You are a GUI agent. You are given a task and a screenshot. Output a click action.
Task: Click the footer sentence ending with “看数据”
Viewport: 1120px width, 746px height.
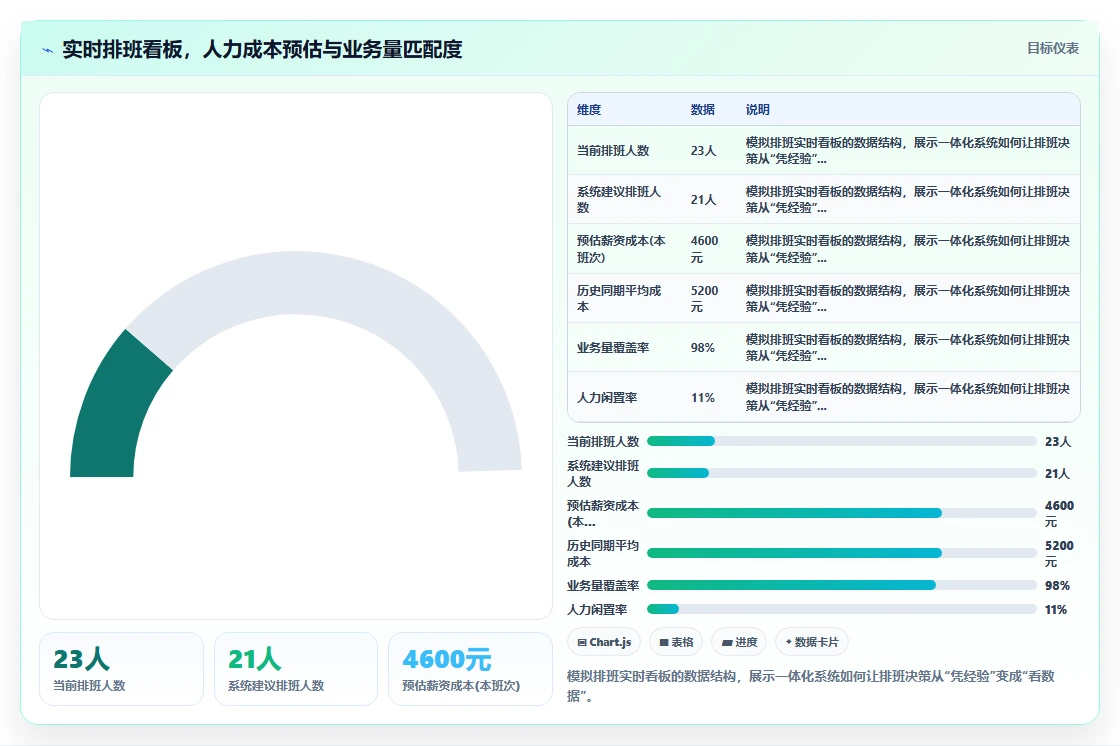pos(811,686)
